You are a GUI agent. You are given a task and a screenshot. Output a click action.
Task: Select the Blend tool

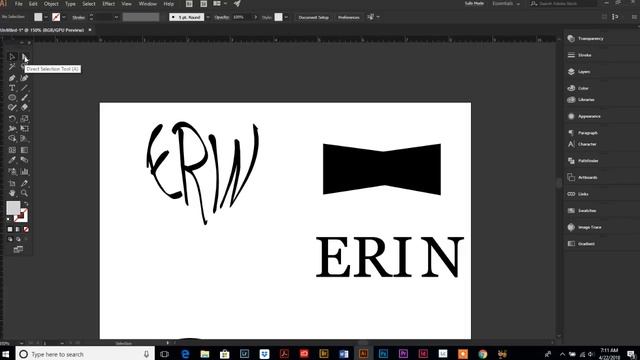point(24,160)
